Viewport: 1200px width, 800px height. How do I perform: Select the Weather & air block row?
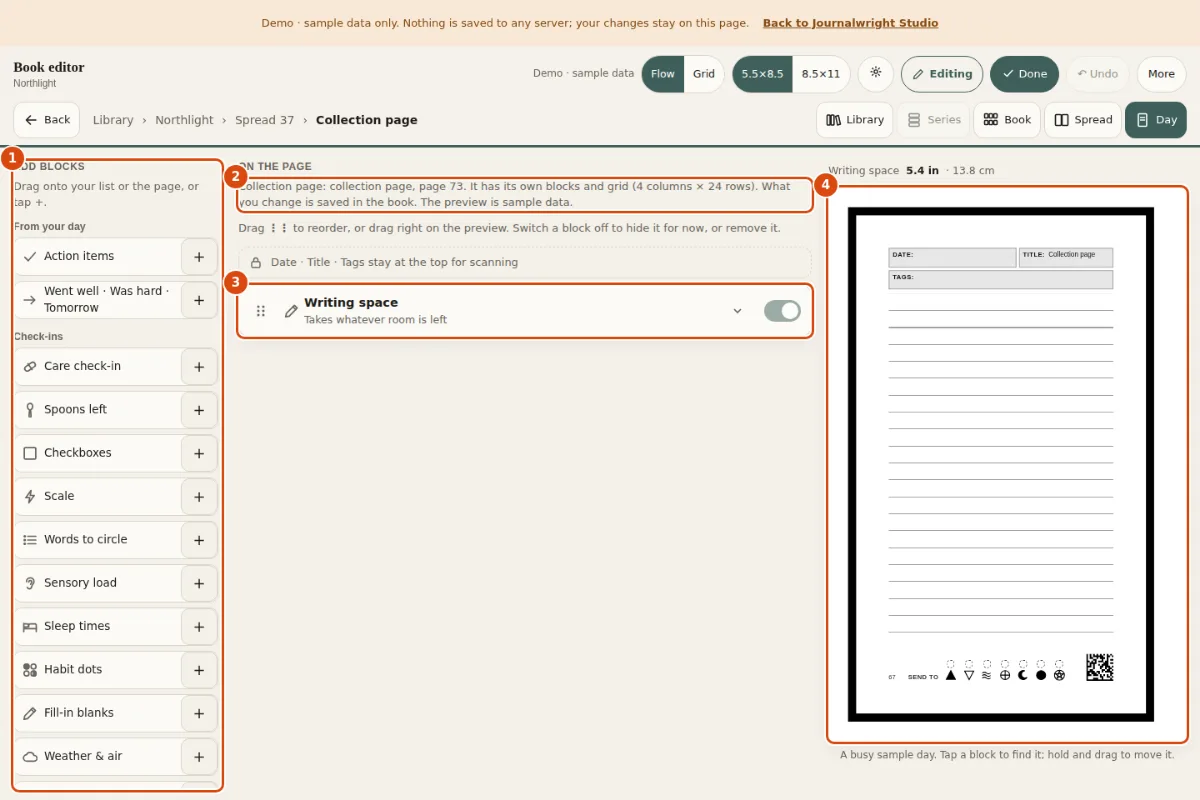(x=98, y=756)
